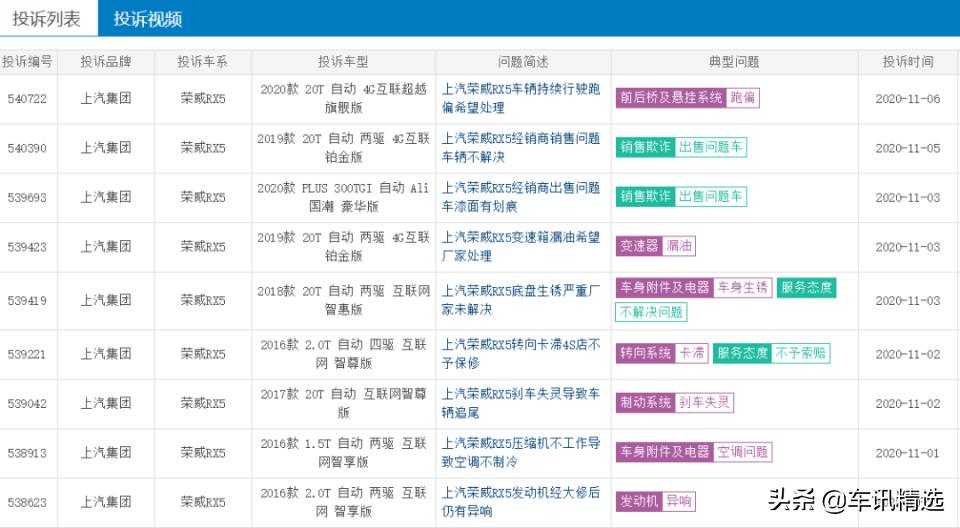This screenshot has height=528, width=960.
Task: Click 服务态度 tag in row 539419
Action: [806, 287]
